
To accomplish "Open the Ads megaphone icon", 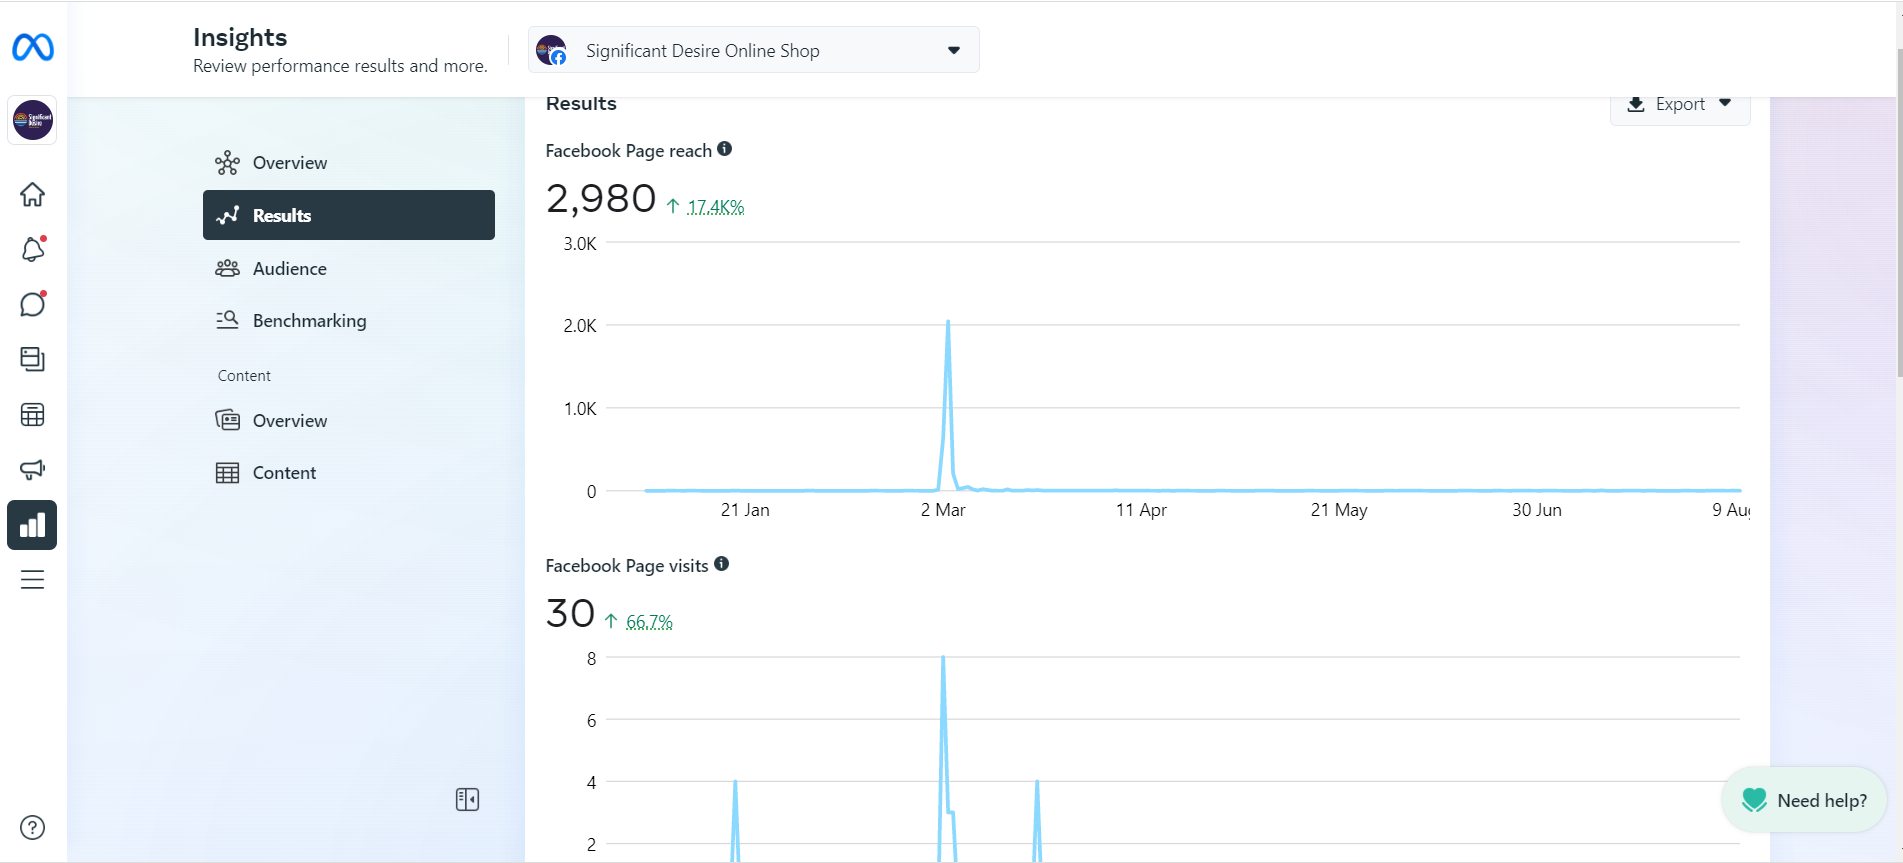I will click(x=33, y=469).
